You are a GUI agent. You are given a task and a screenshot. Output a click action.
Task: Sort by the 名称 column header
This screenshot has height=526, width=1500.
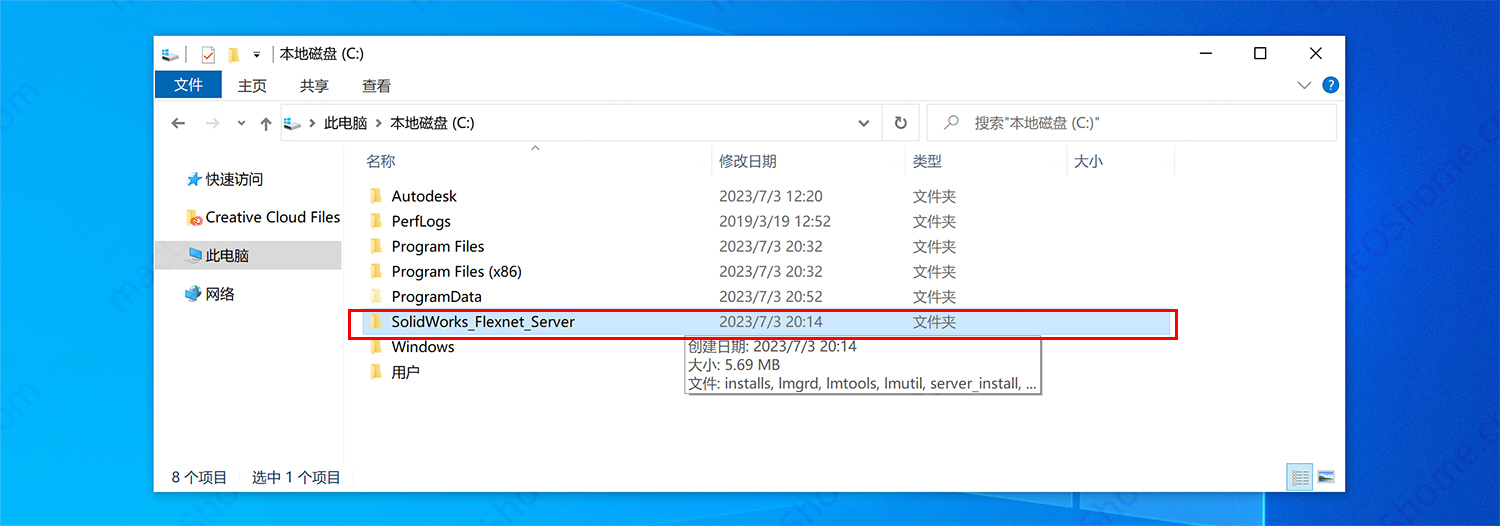click(381, 161)
